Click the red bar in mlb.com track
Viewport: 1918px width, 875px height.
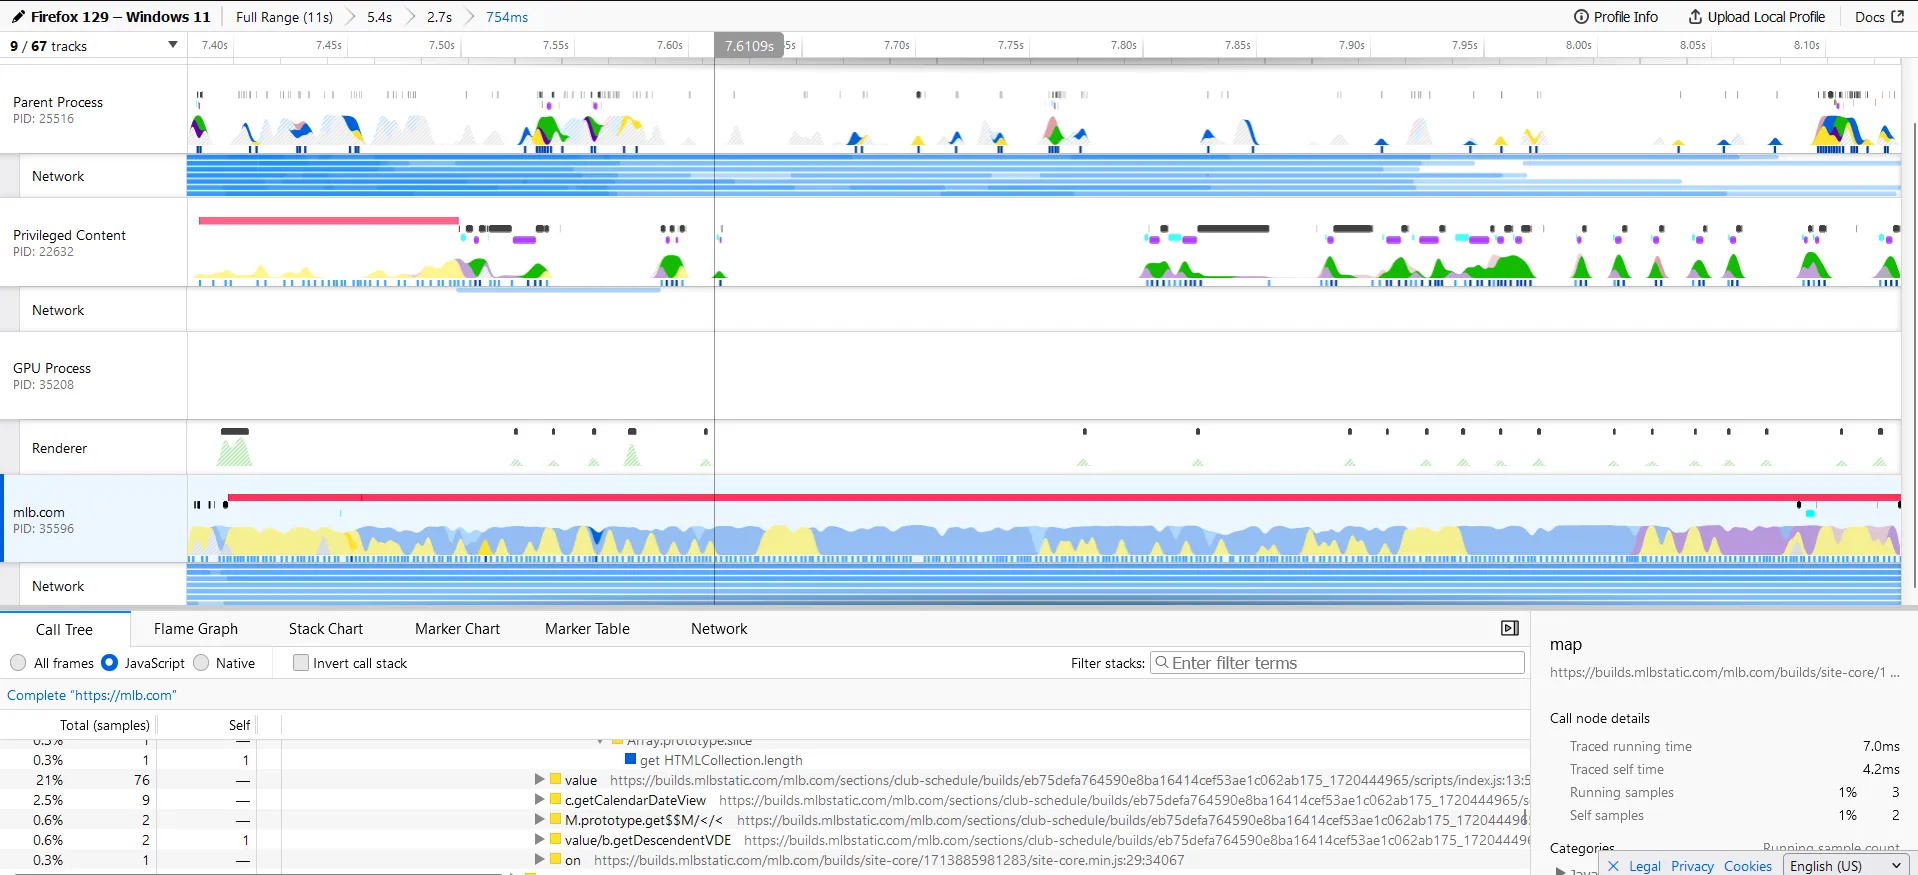point(1000,497)
